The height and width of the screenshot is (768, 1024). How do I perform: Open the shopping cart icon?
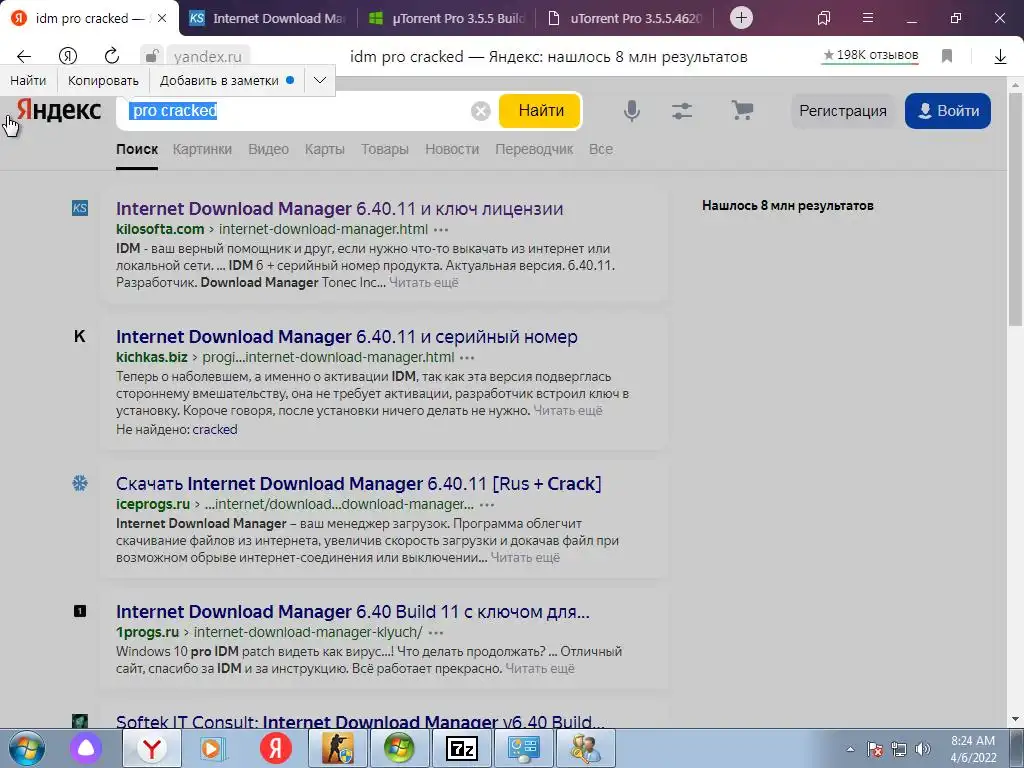742,110
